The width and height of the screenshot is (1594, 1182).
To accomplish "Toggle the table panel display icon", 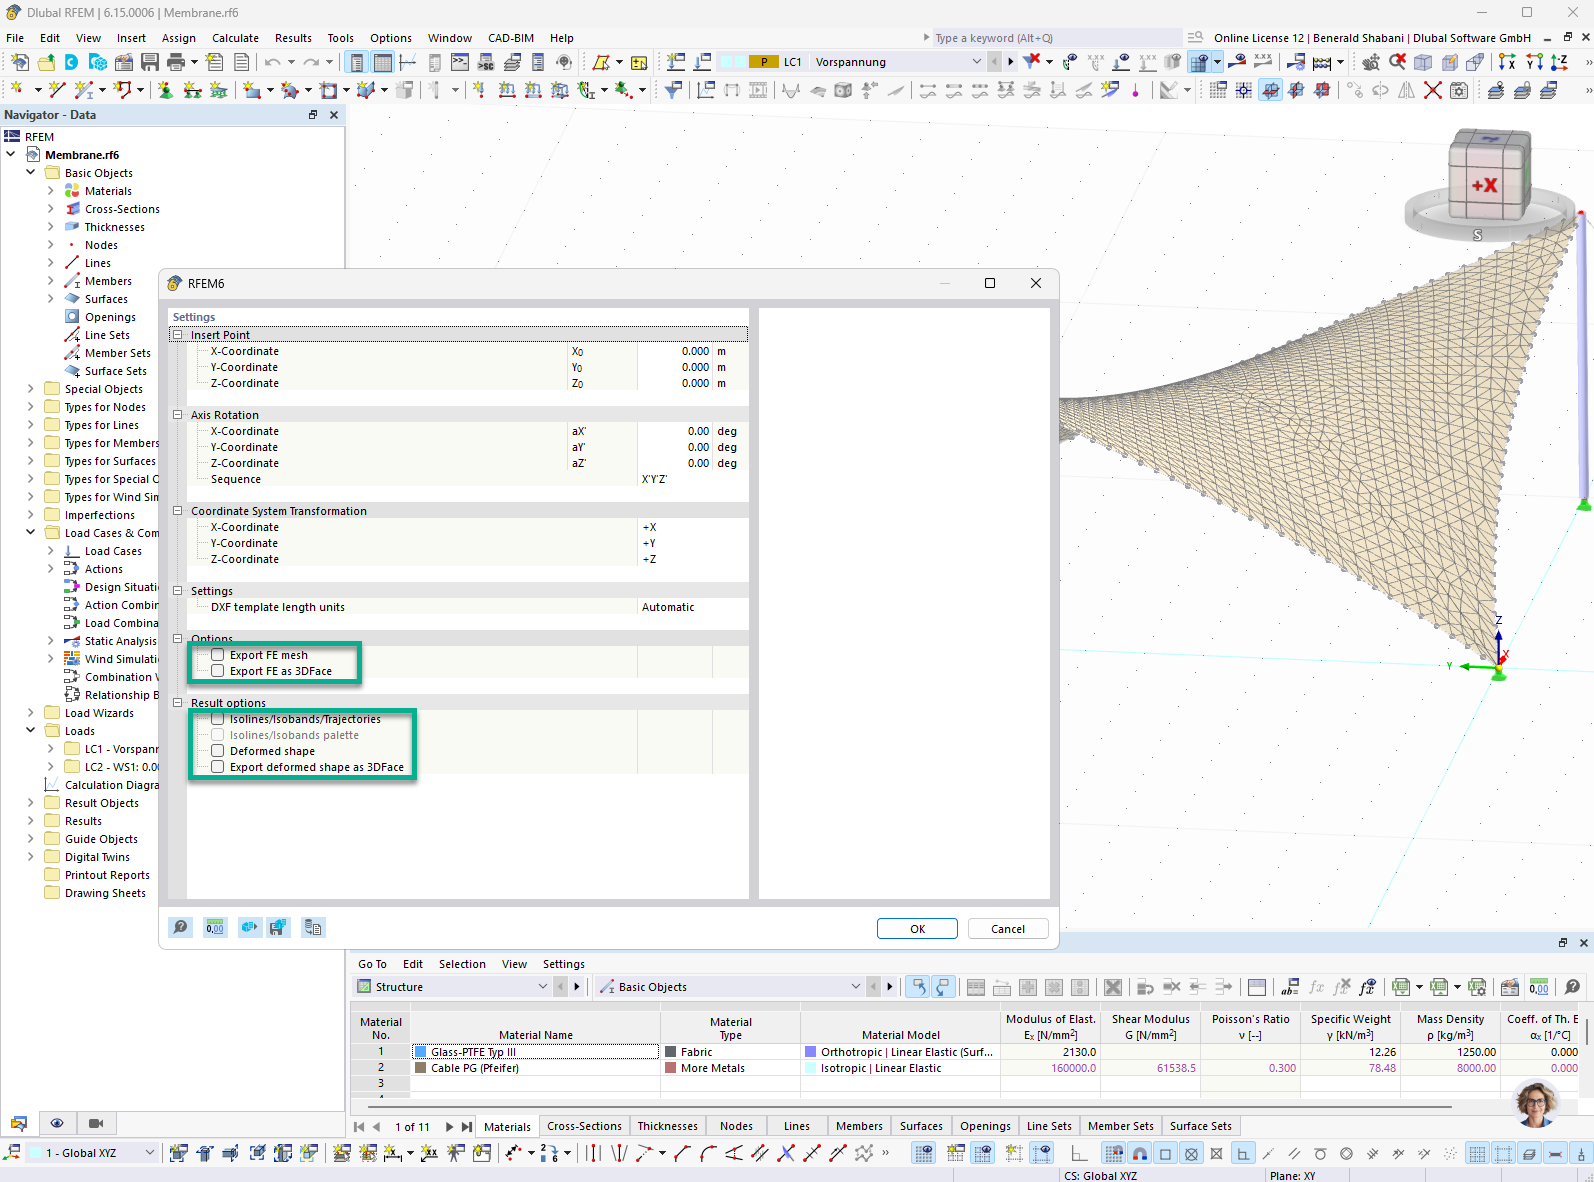I will (382, 62).
